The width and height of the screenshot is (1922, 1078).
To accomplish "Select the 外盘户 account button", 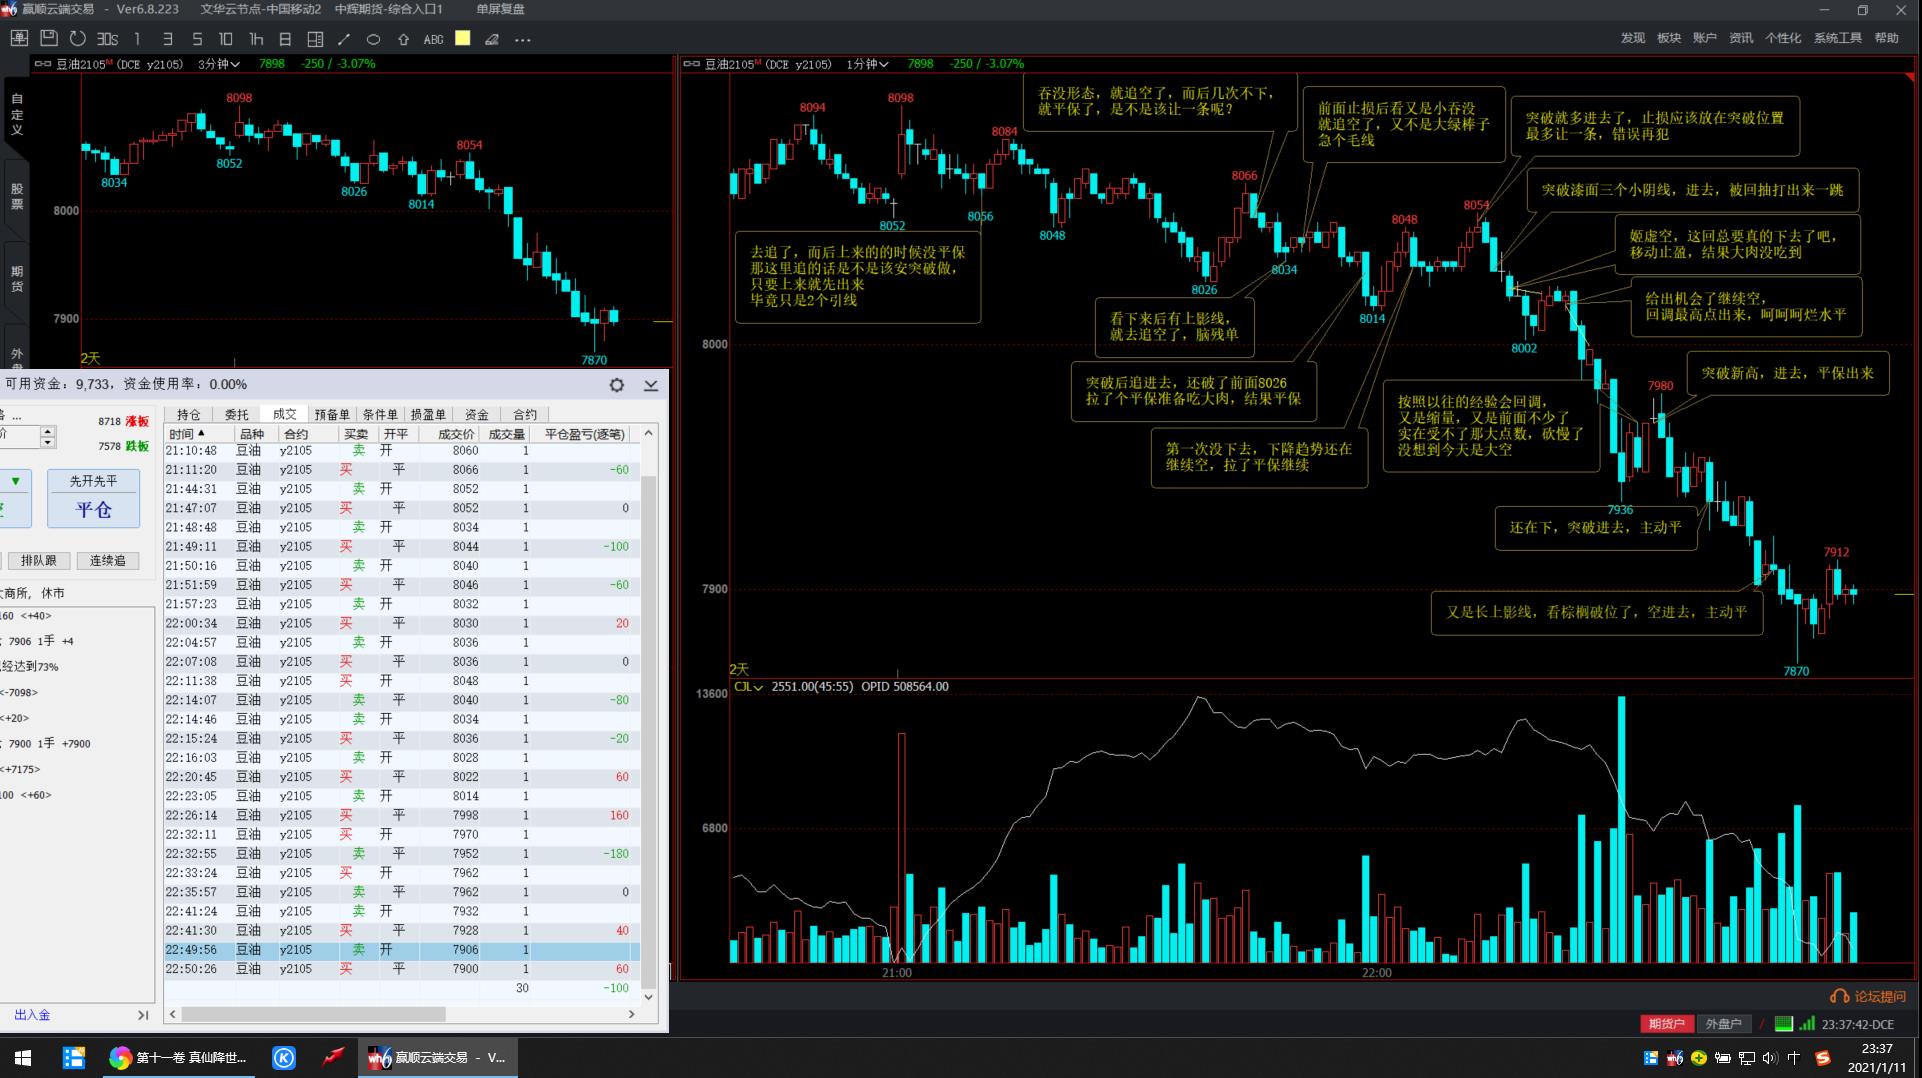I will click(1723, 1023).
